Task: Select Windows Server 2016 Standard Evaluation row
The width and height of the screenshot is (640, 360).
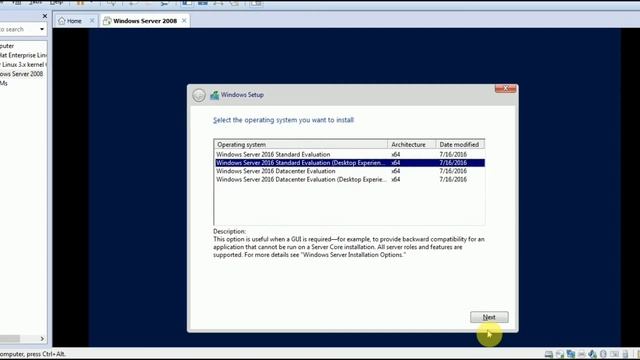Action: [350, 154]
